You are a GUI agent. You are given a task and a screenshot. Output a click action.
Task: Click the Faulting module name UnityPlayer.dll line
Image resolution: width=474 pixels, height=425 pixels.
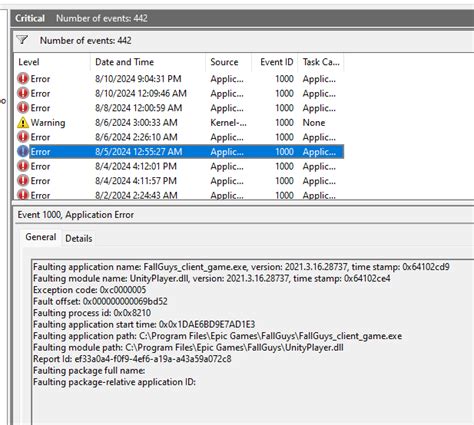(x=212, y=278)
